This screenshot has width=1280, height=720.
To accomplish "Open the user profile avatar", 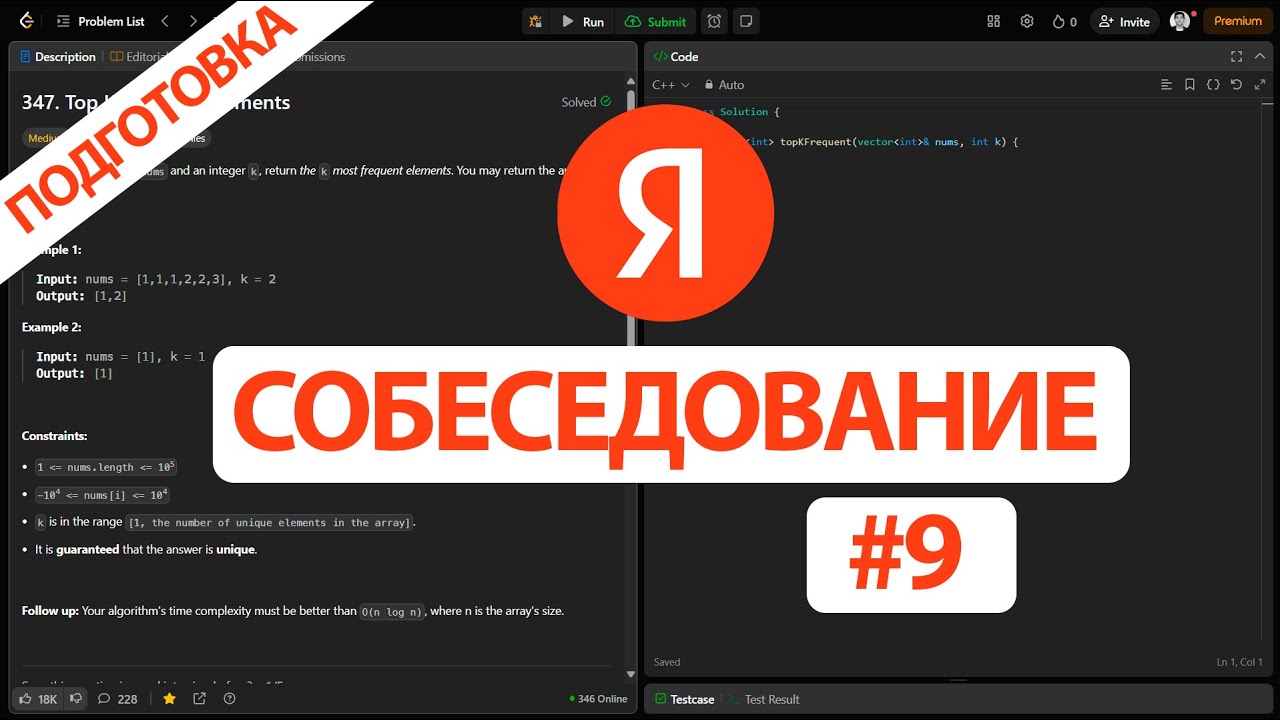I will click(1180, 21).
